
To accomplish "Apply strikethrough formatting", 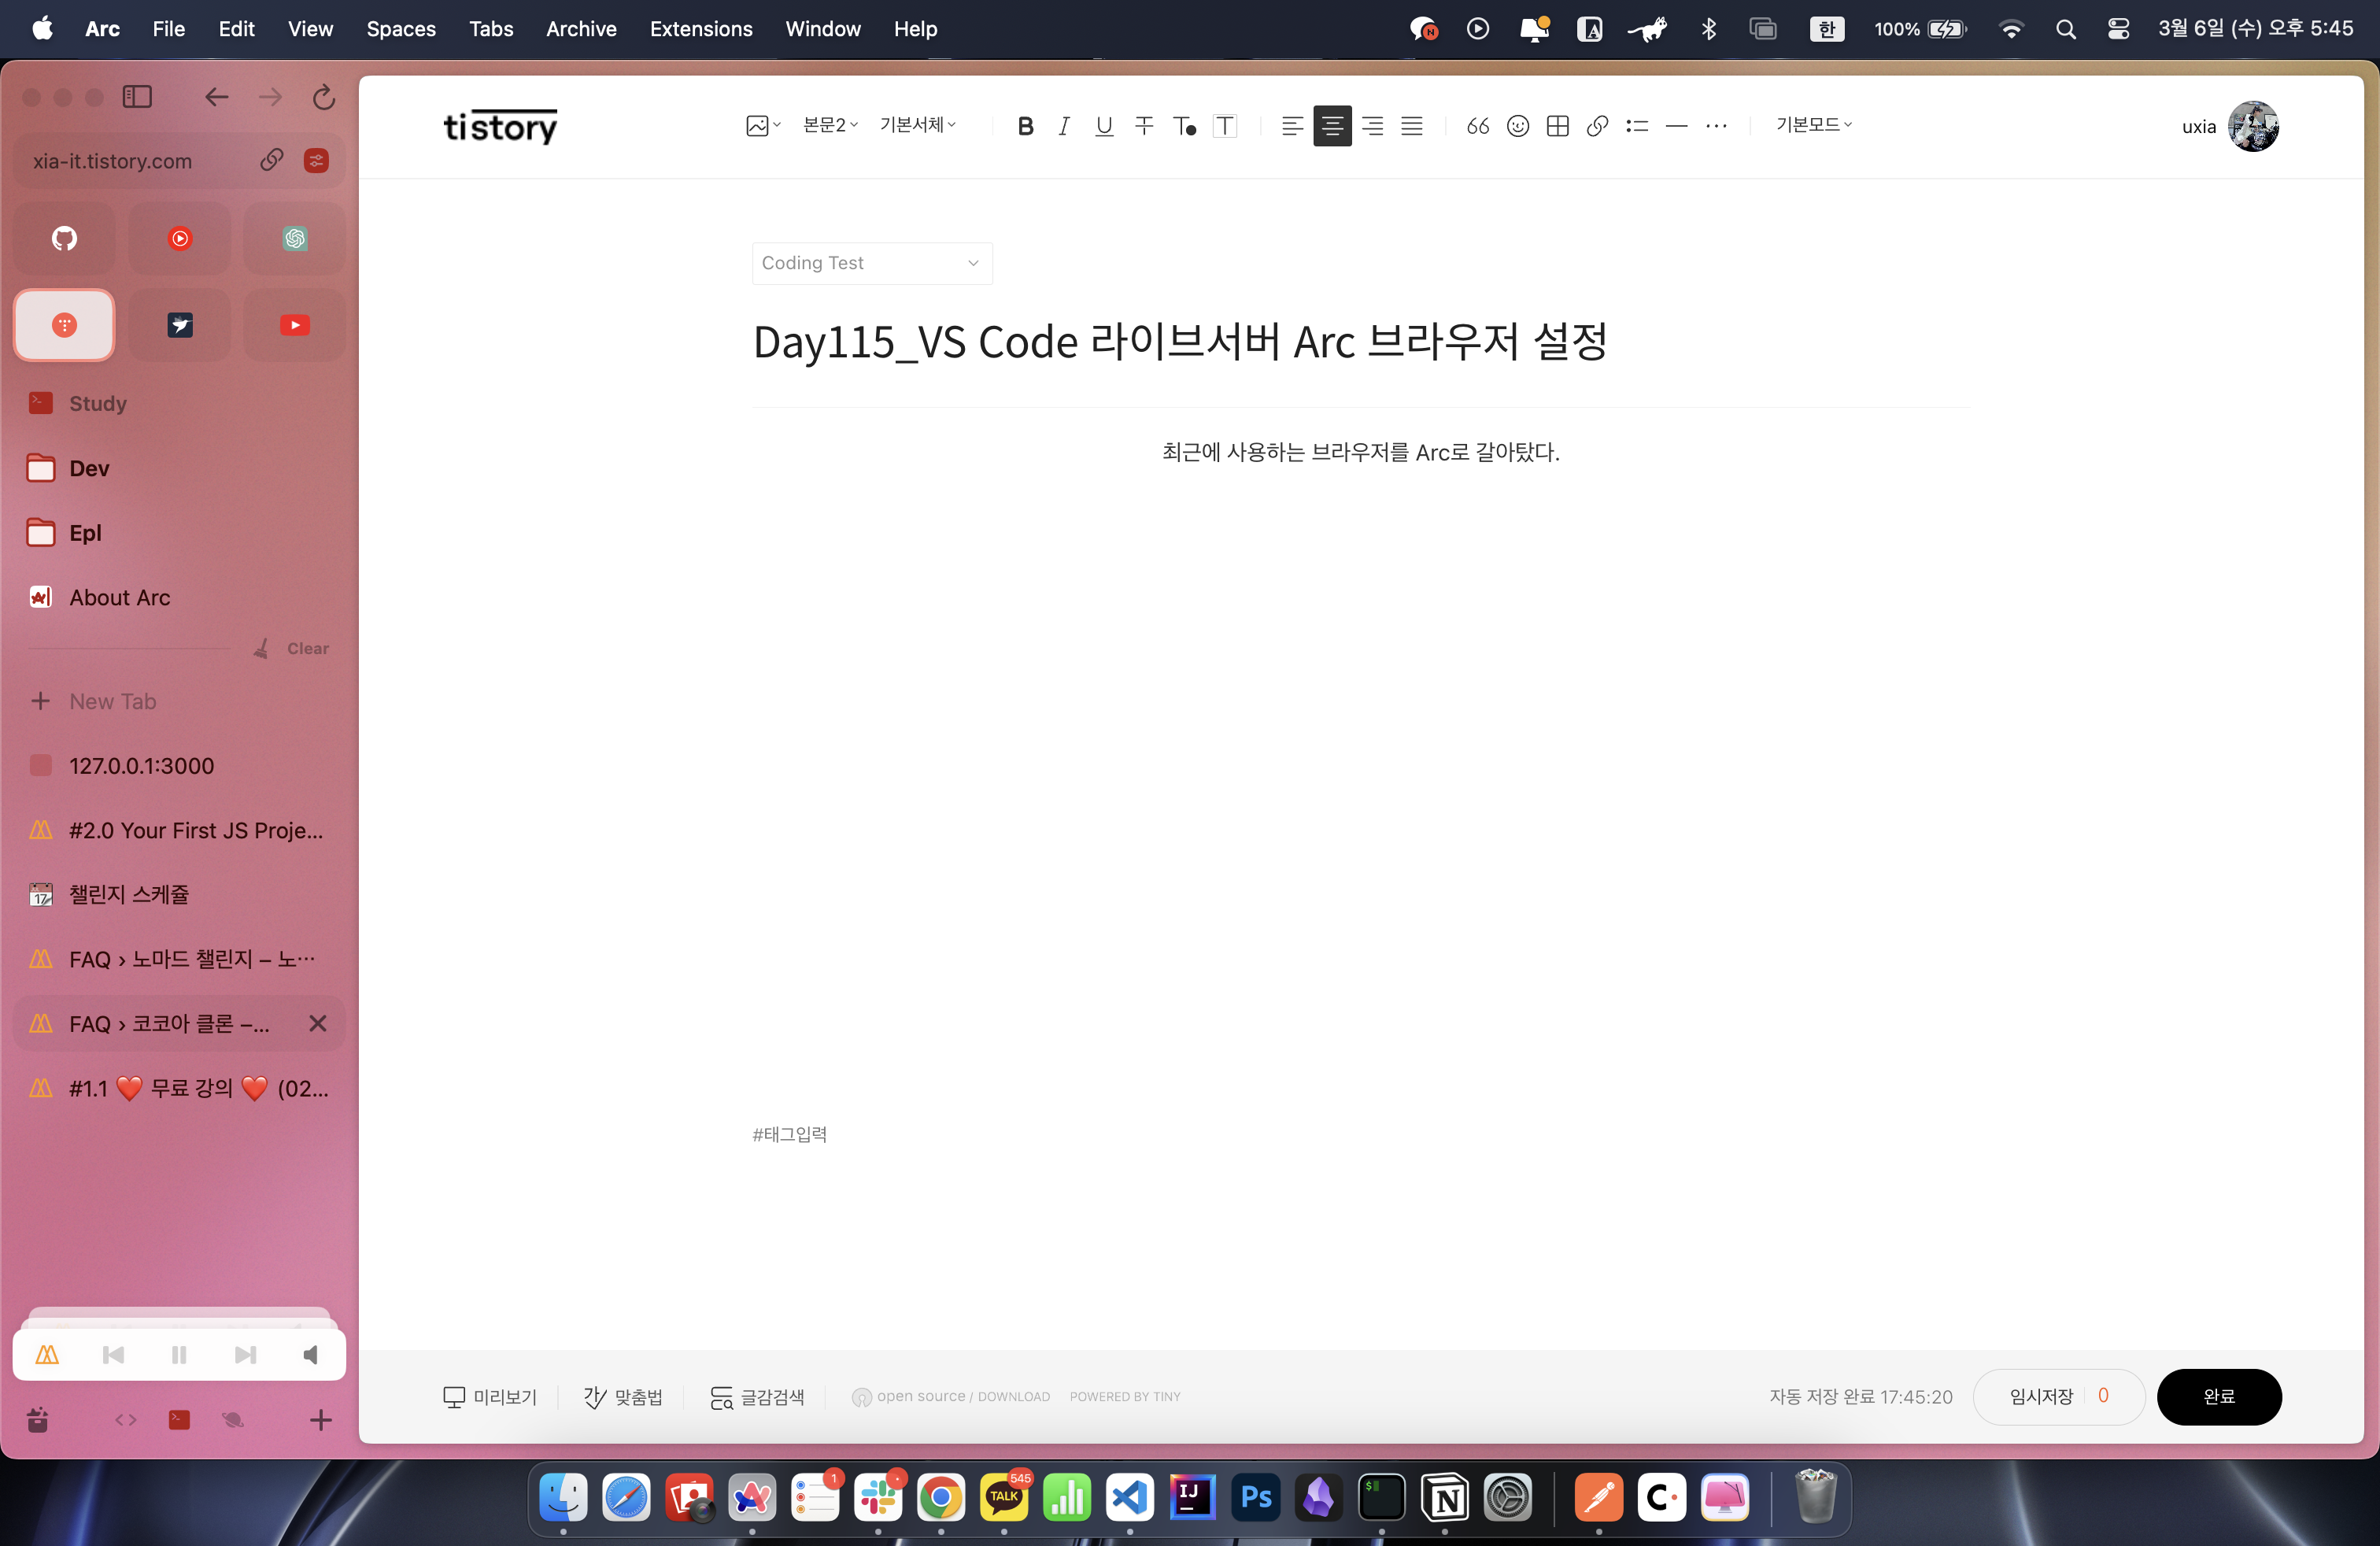I will (1144, 126).
